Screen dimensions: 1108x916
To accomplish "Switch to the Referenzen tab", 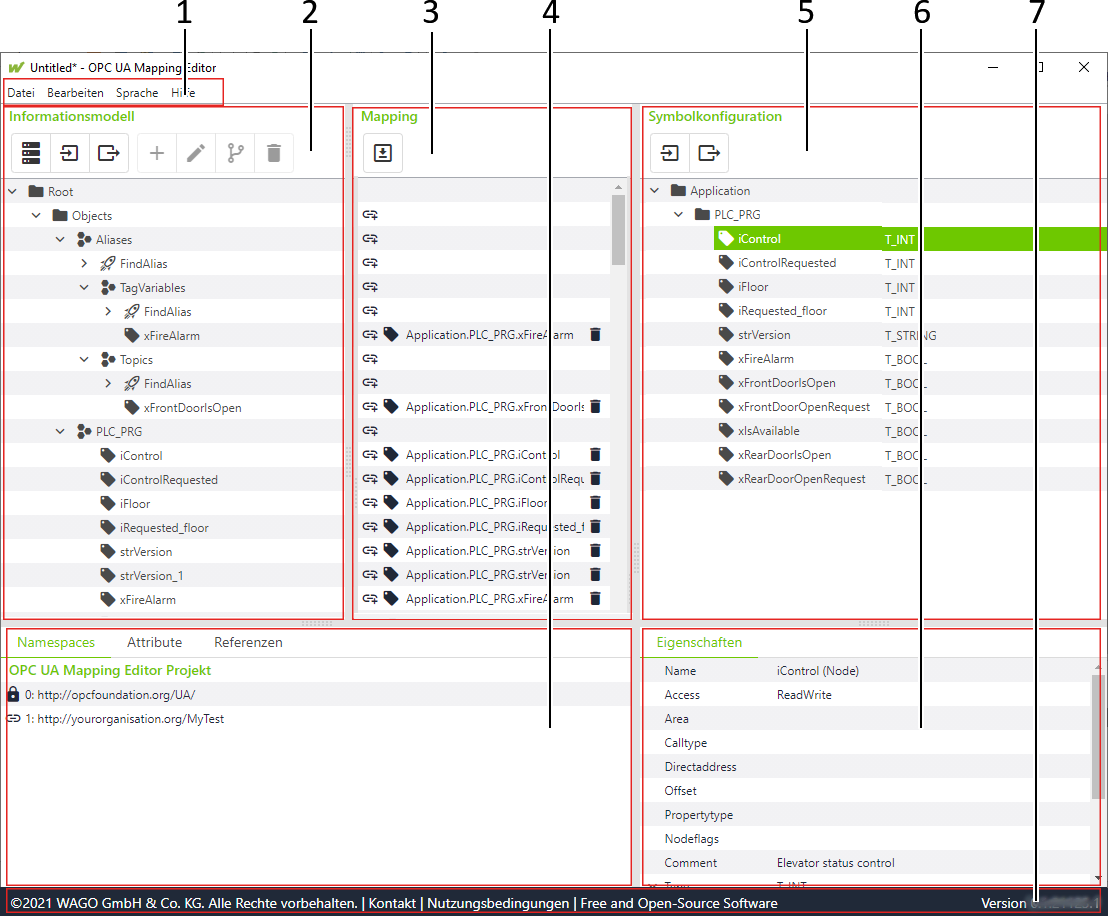I will [x=248, y=642].
